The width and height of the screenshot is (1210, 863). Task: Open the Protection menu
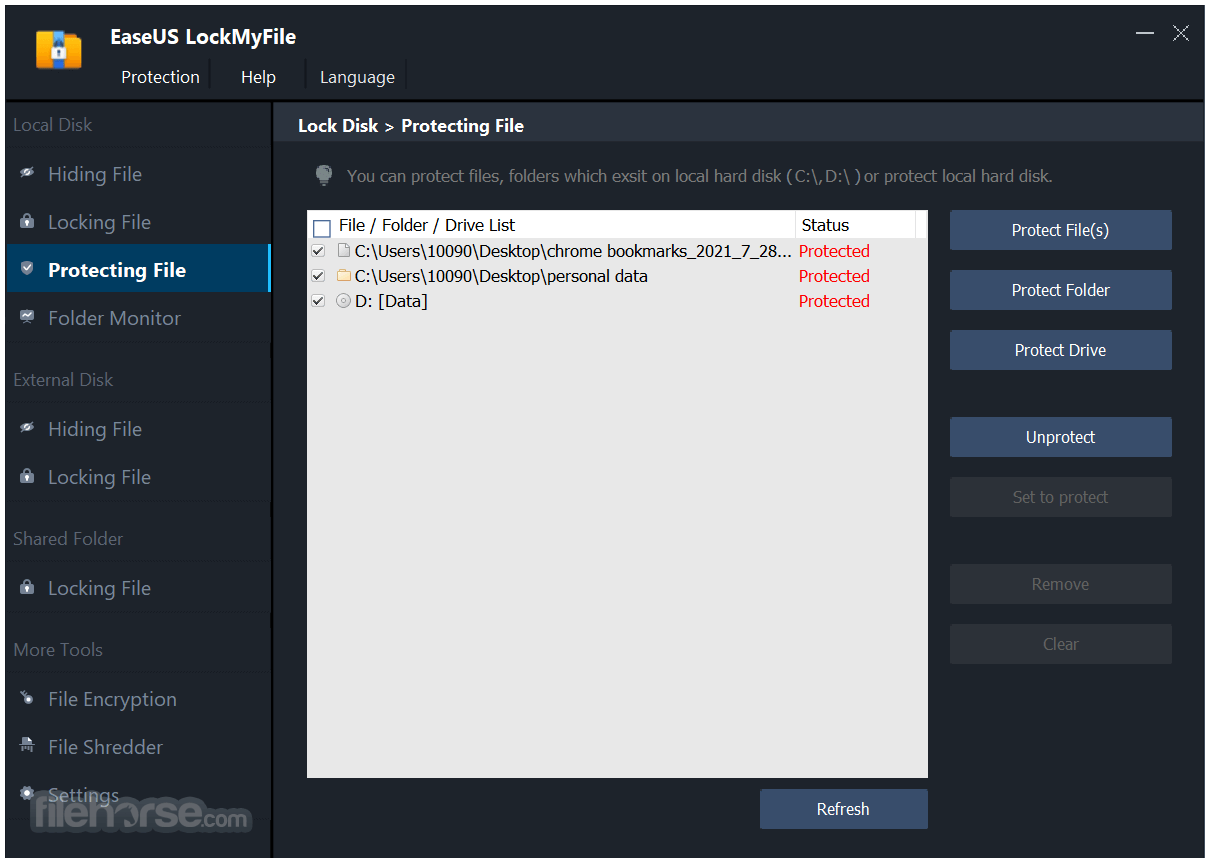(160, 77)
